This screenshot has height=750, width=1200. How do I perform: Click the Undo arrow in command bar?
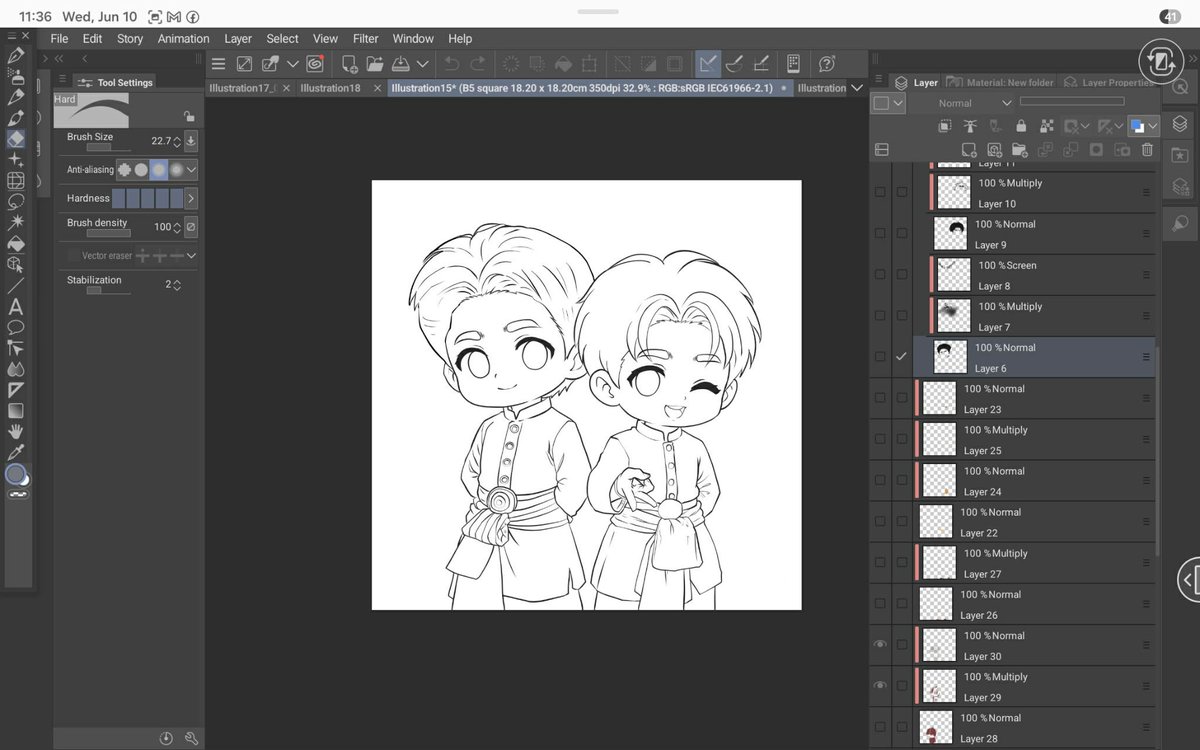click(x=452, y=64)
